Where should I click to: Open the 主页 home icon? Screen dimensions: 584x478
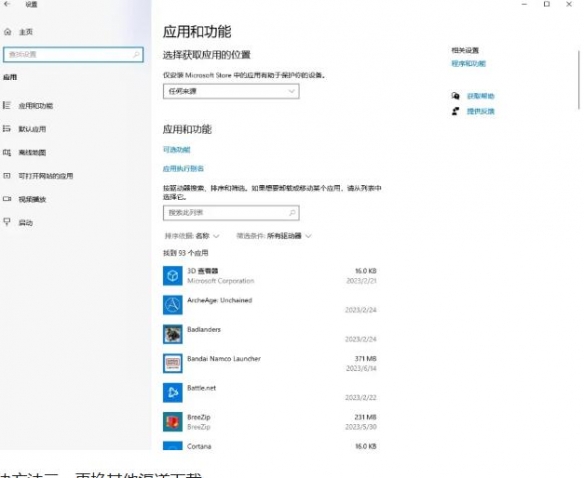pos(7,32)
